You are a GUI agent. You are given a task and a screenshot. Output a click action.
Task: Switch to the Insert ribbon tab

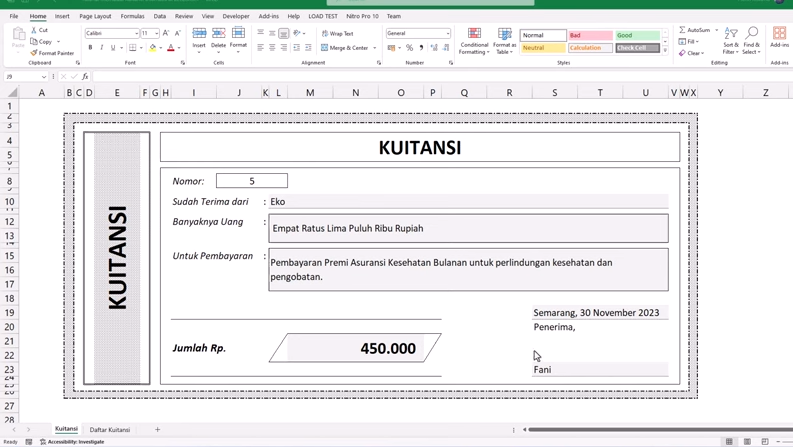pos(62,16)
